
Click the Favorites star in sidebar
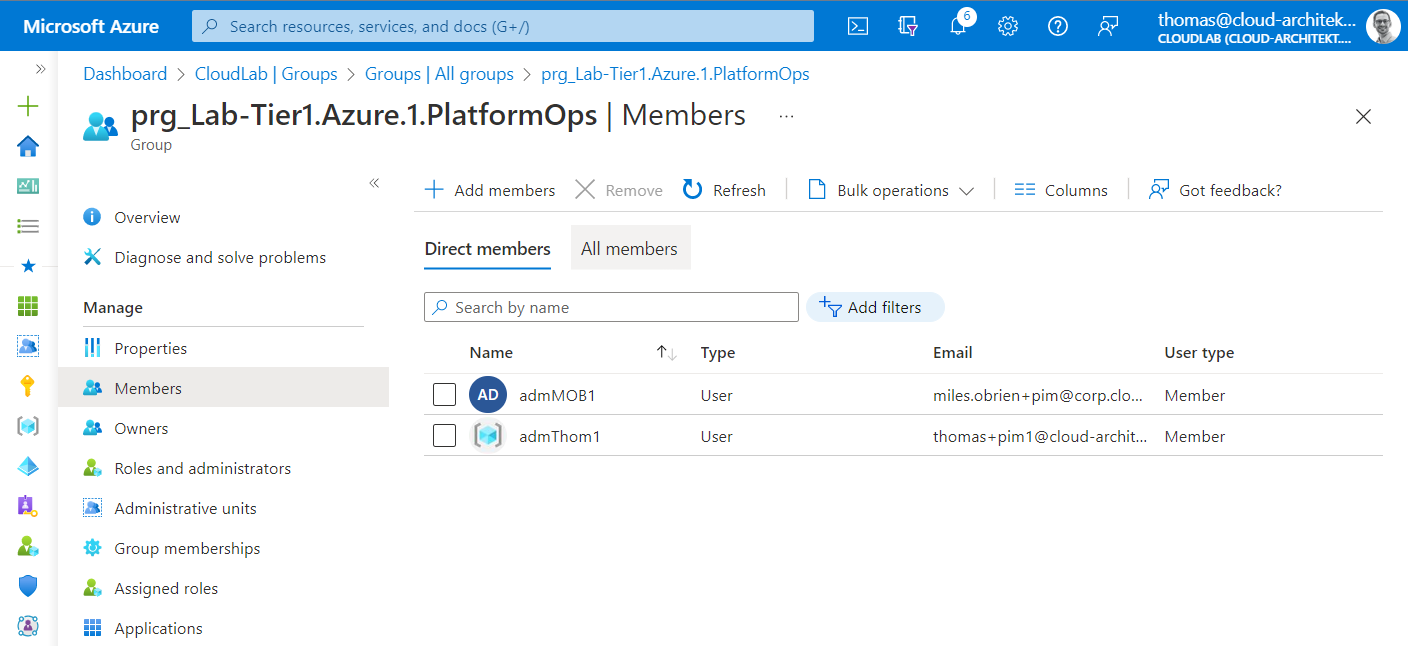(x=28, y=266)
